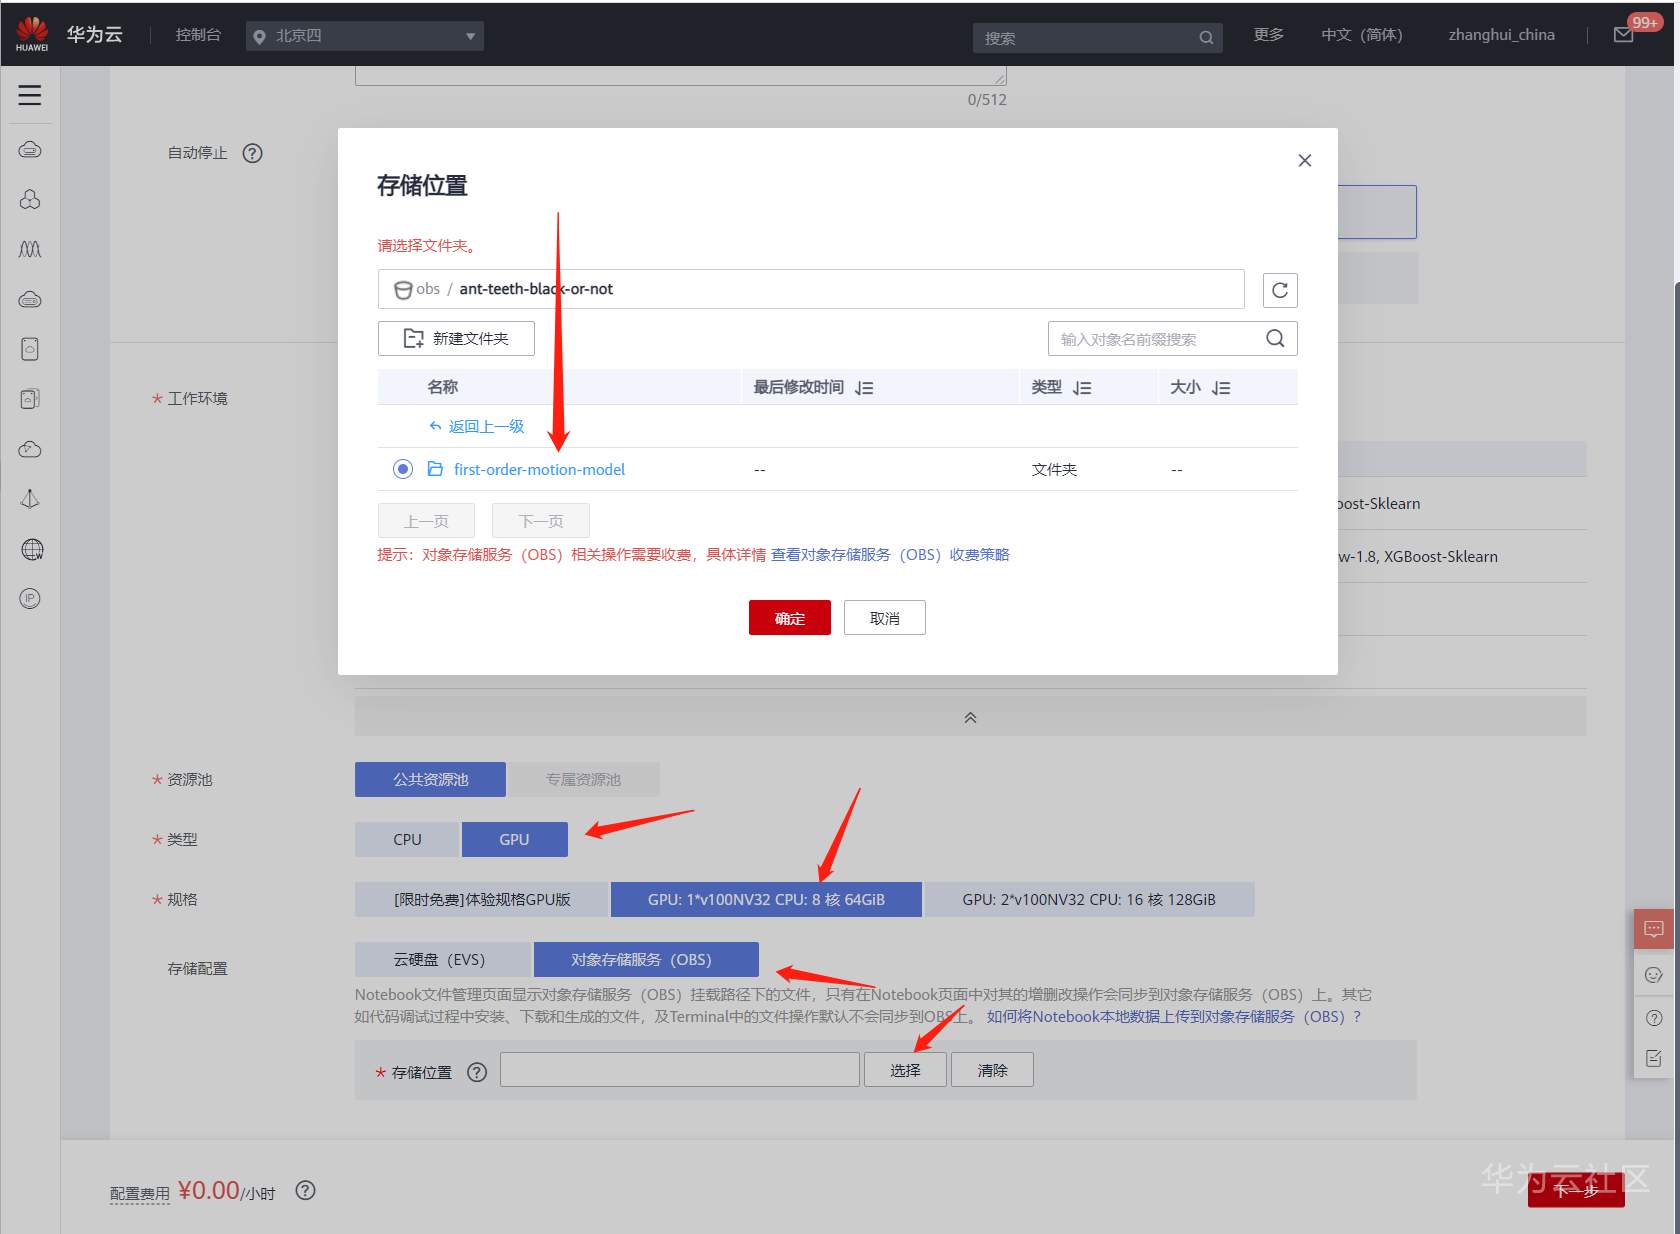Click the 下一页 pagination button

pos(541,521)
